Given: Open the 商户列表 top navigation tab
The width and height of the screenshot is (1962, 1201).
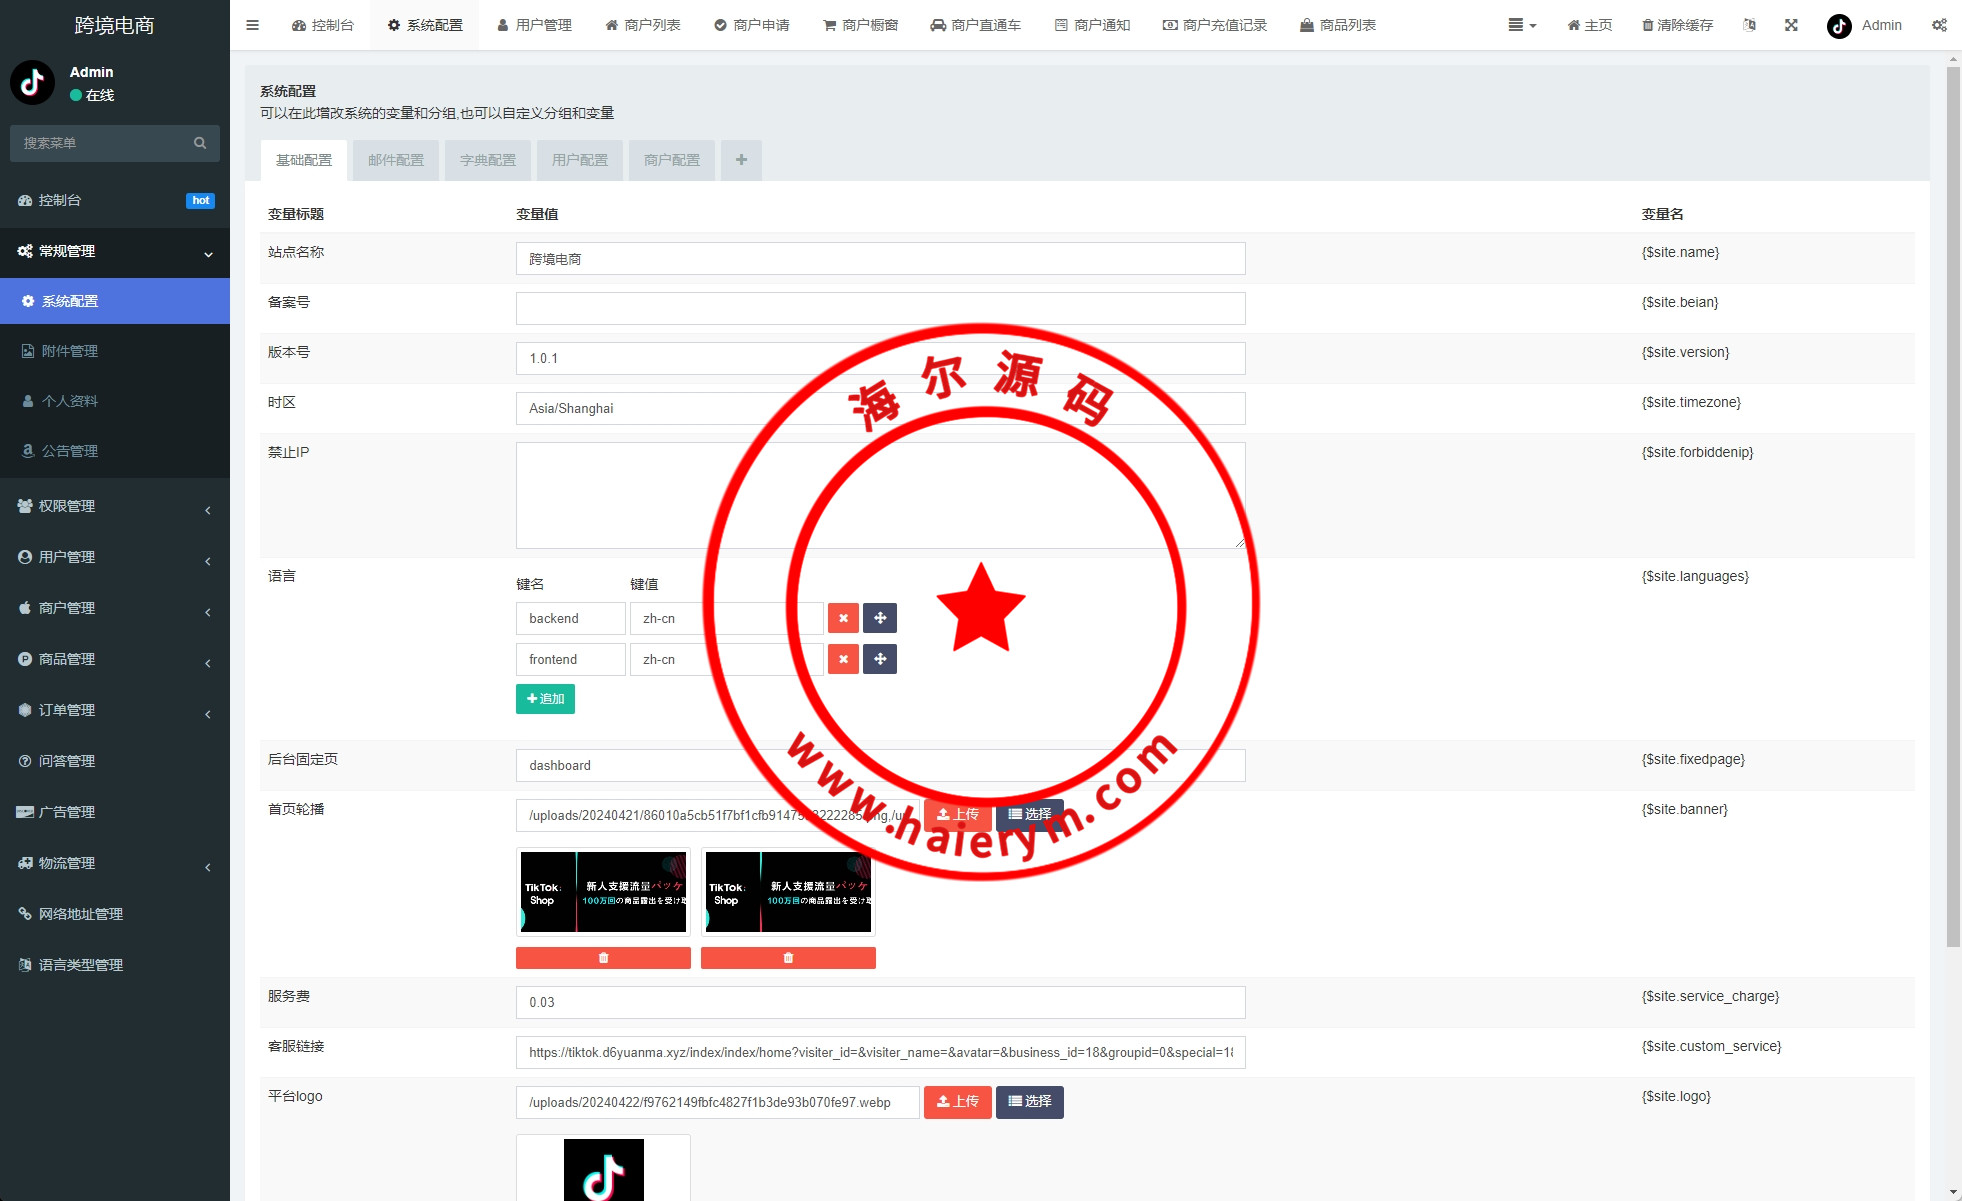Looking at the screenshot, I should pos(643,25).
